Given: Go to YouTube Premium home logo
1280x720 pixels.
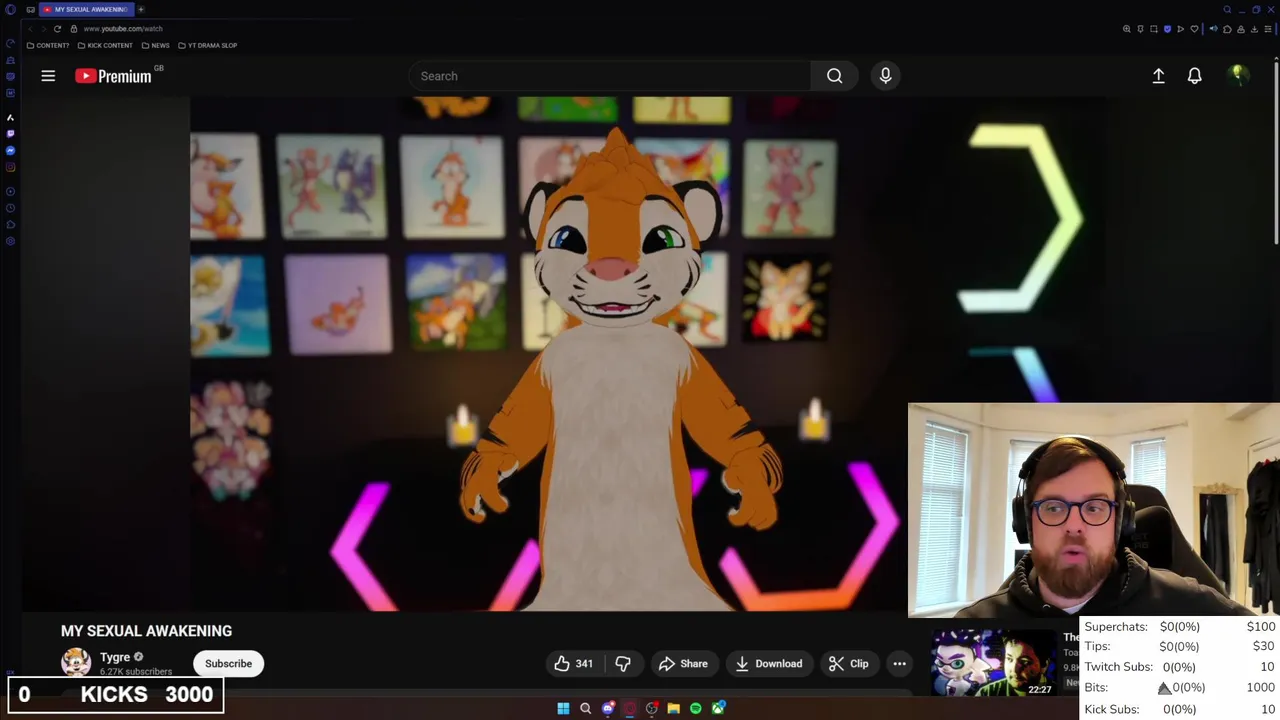Looking at the screenshot, I should click(113, 76).
